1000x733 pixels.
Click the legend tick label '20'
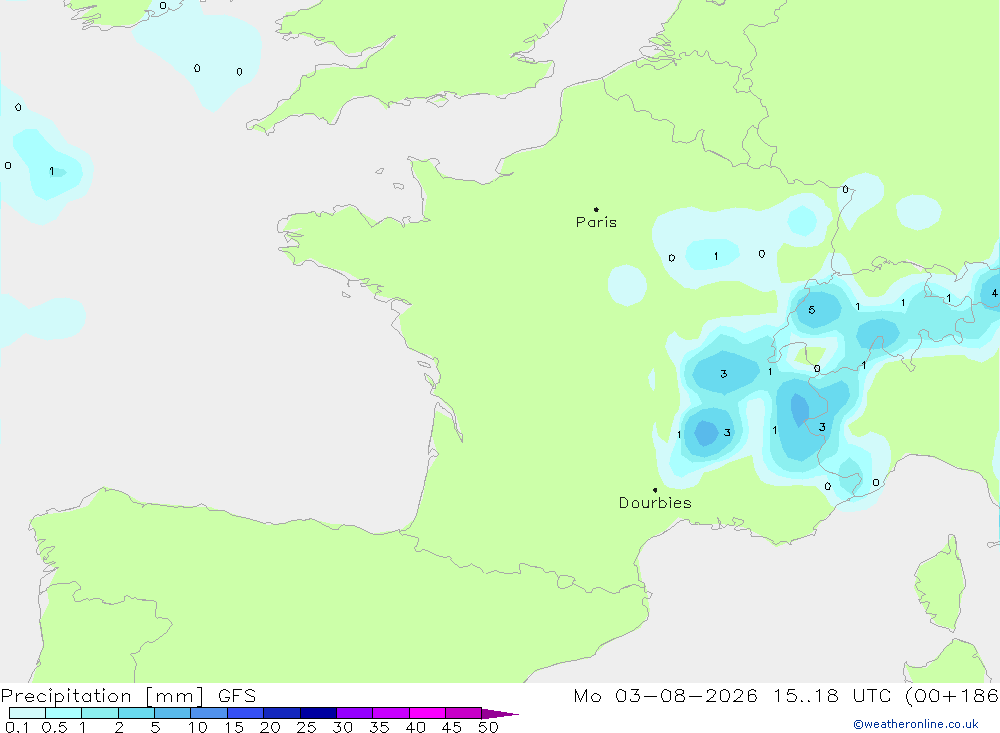coord(270,727)
